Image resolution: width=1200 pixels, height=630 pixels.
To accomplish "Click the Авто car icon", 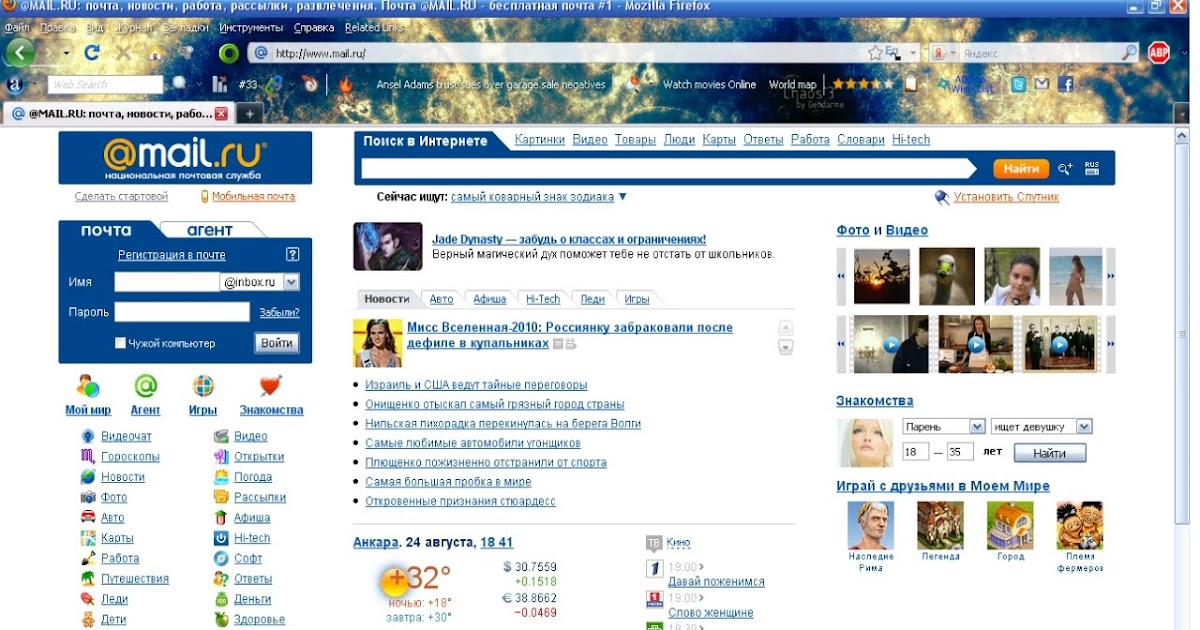I will click(x=88, y=517).
